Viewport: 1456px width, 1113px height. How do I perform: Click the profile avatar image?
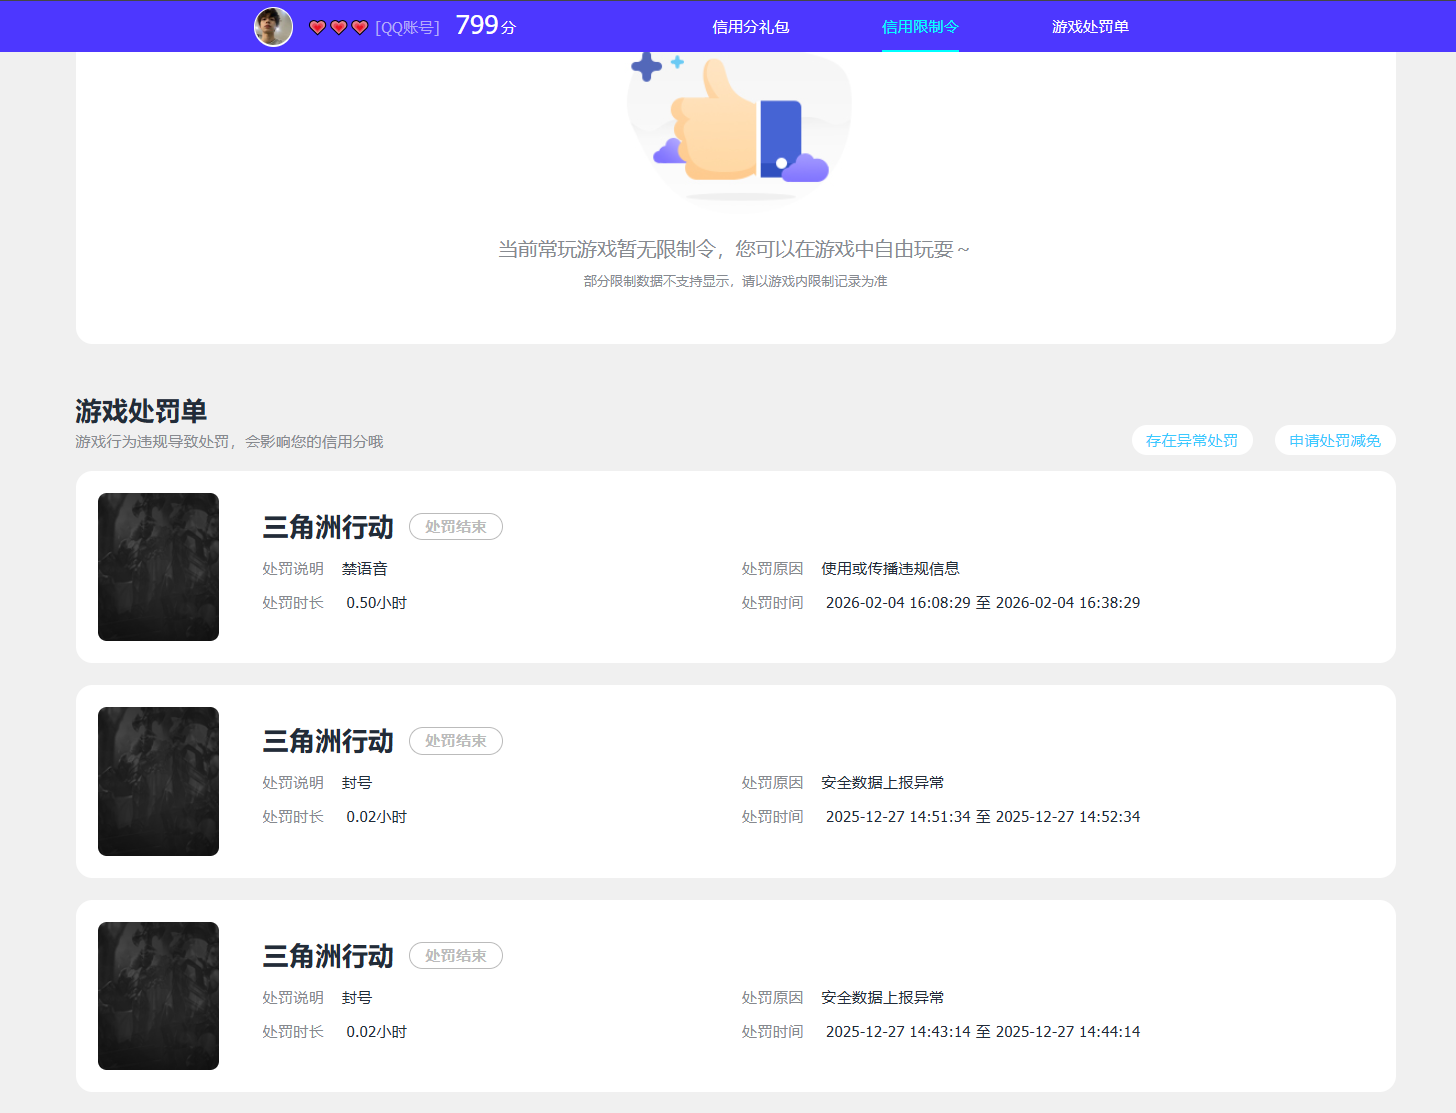tap(272, 26)
